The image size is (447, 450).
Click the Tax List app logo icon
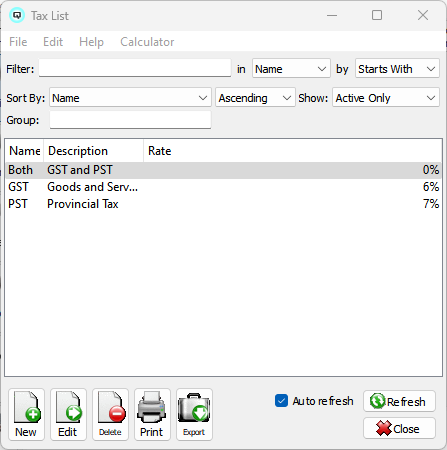[17, 15]
